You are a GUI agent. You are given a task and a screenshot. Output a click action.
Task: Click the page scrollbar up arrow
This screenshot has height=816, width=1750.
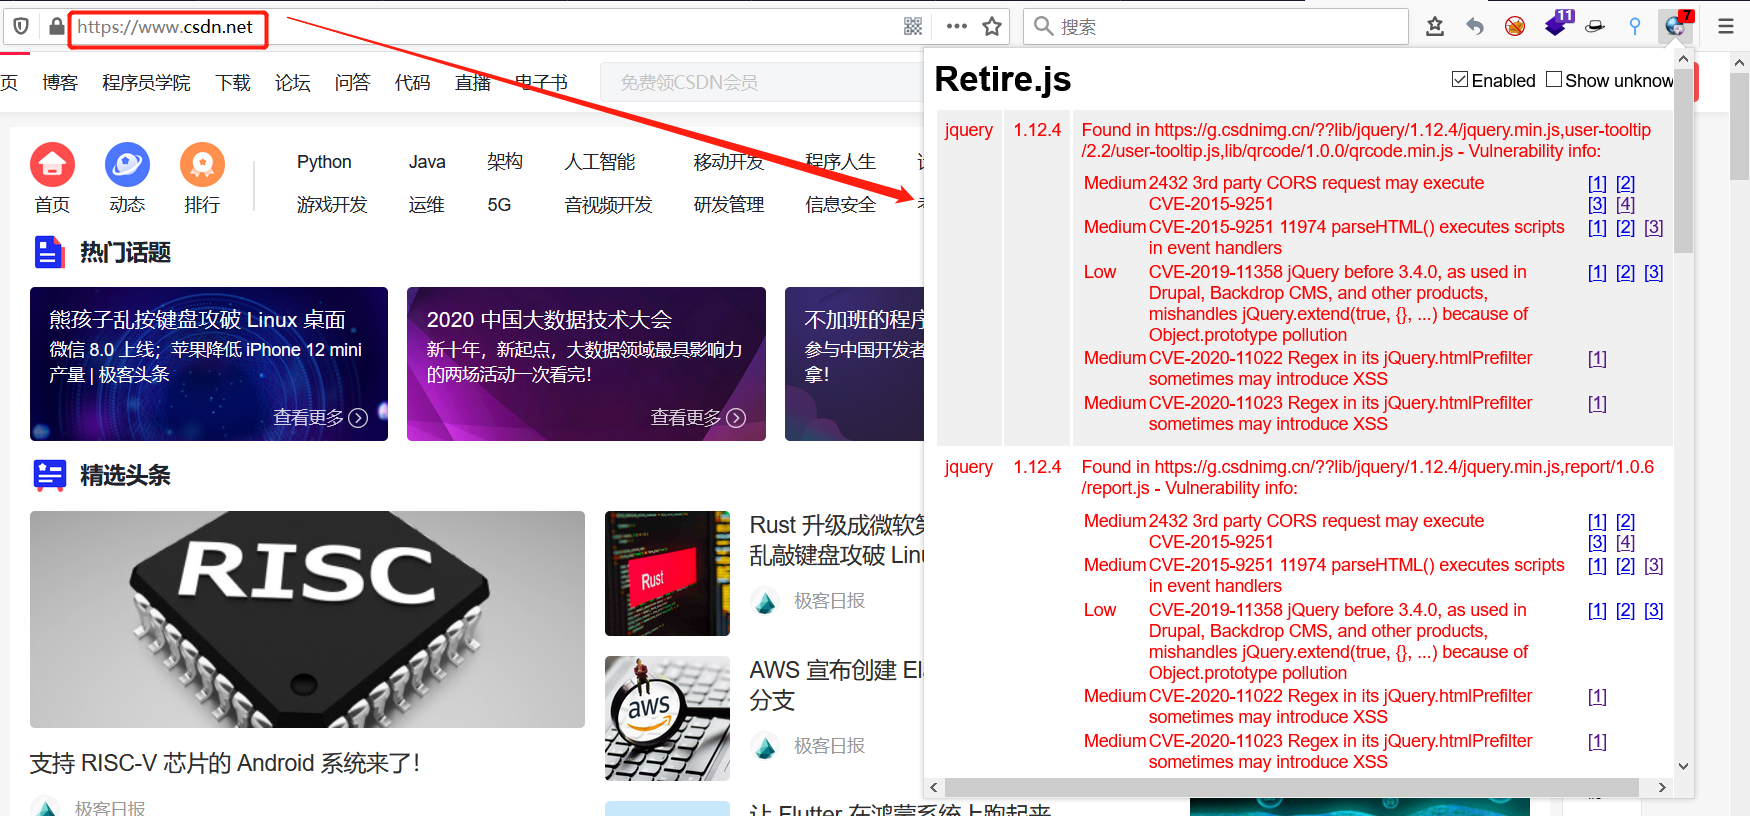(1739, 62)
